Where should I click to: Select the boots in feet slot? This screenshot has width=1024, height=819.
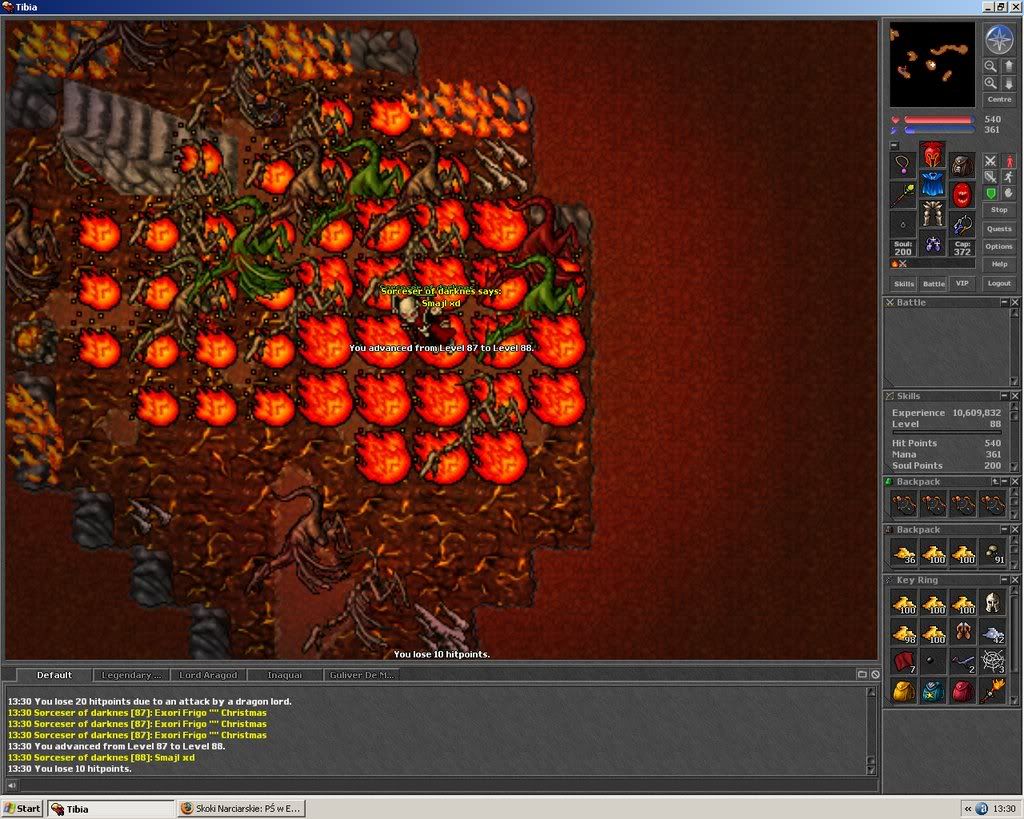tap(933, 244)
